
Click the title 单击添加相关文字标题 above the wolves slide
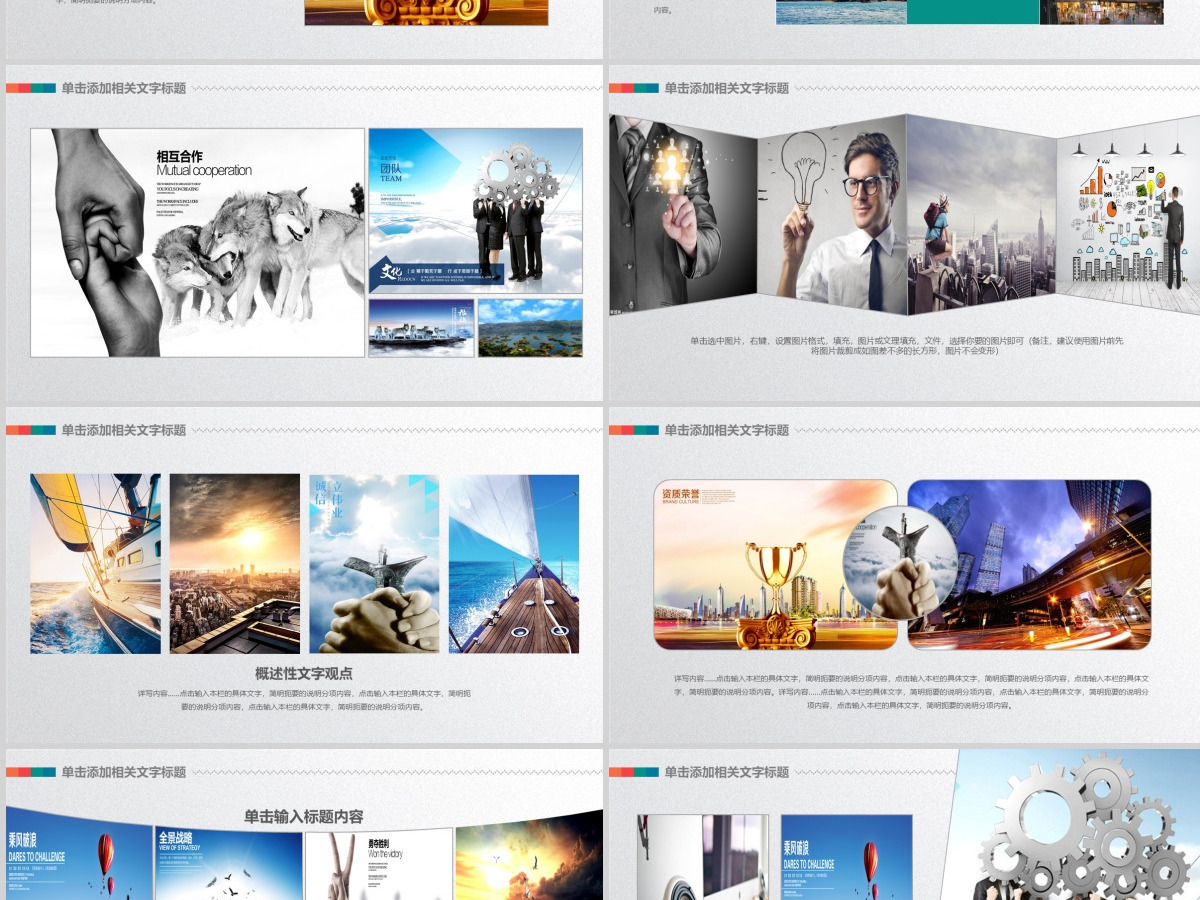pyautogui.click(x=123, y=88)
